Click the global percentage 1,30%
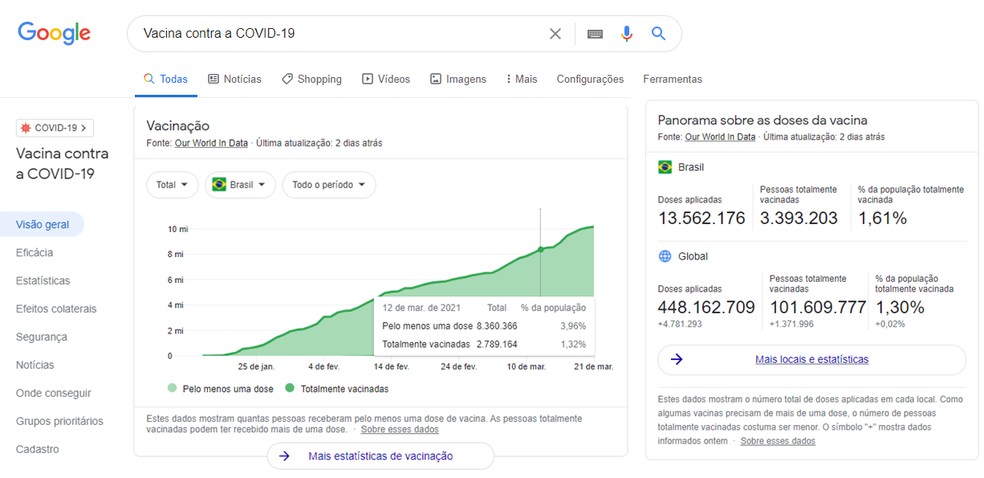This screenshot has height=478, width=984. (900, 307)
